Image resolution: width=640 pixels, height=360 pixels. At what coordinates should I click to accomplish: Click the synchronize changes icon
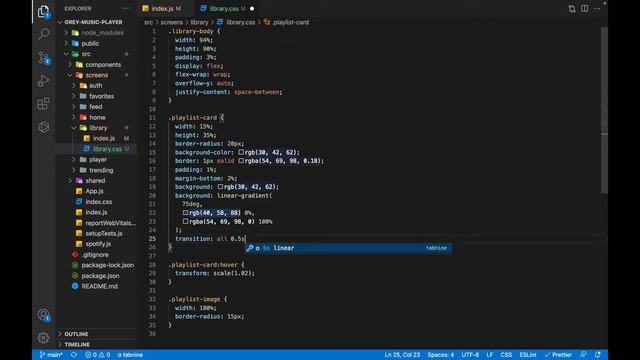pyautogui.click(x=73, y=355)
